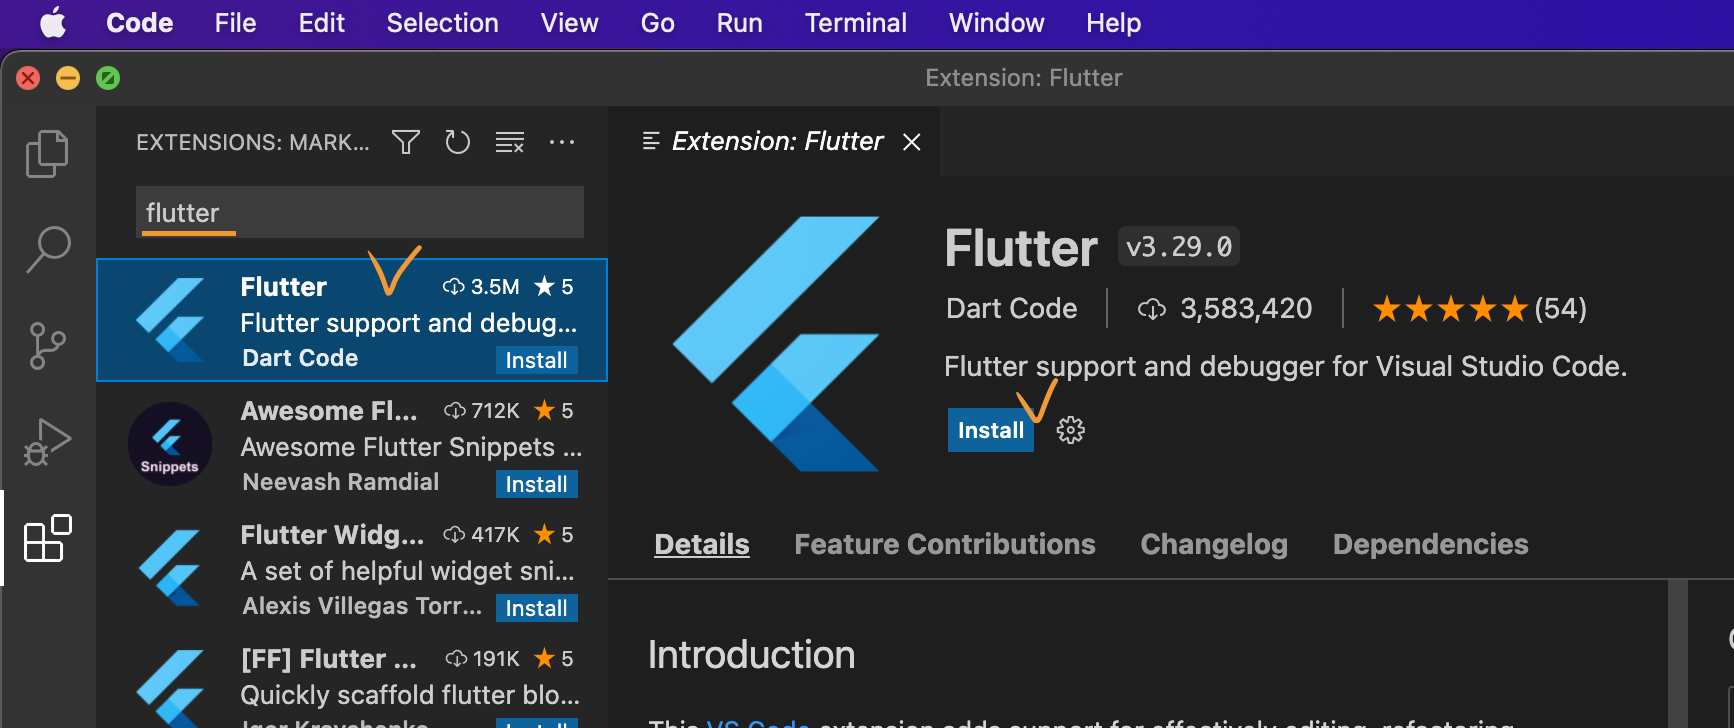This screenshot has width=1734, height=728.
Task: Switch to the Changelog tab
Action: point(1214,544)
